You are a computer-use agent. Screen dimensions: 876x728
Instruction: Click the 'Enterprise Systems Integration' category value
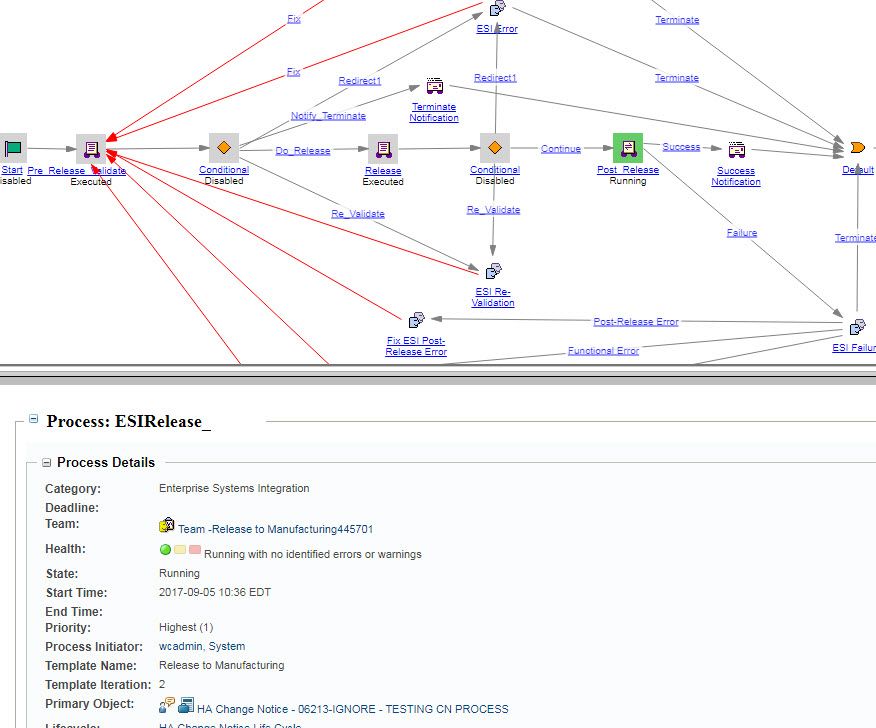(234, 488)
